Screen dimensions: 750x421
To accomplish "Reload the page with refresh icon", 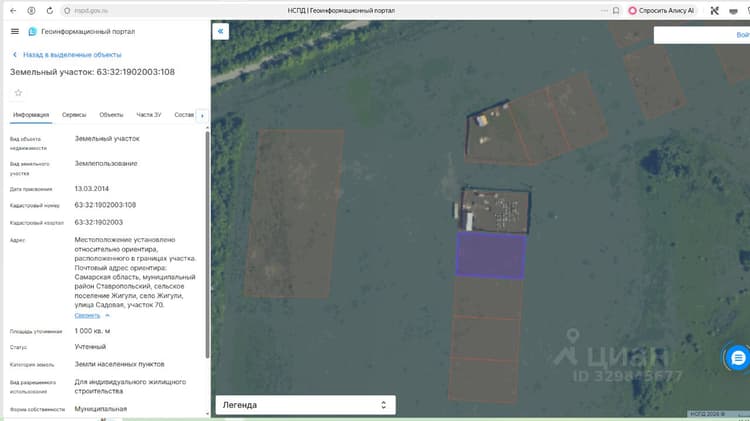I will click(x=50, y=11).
